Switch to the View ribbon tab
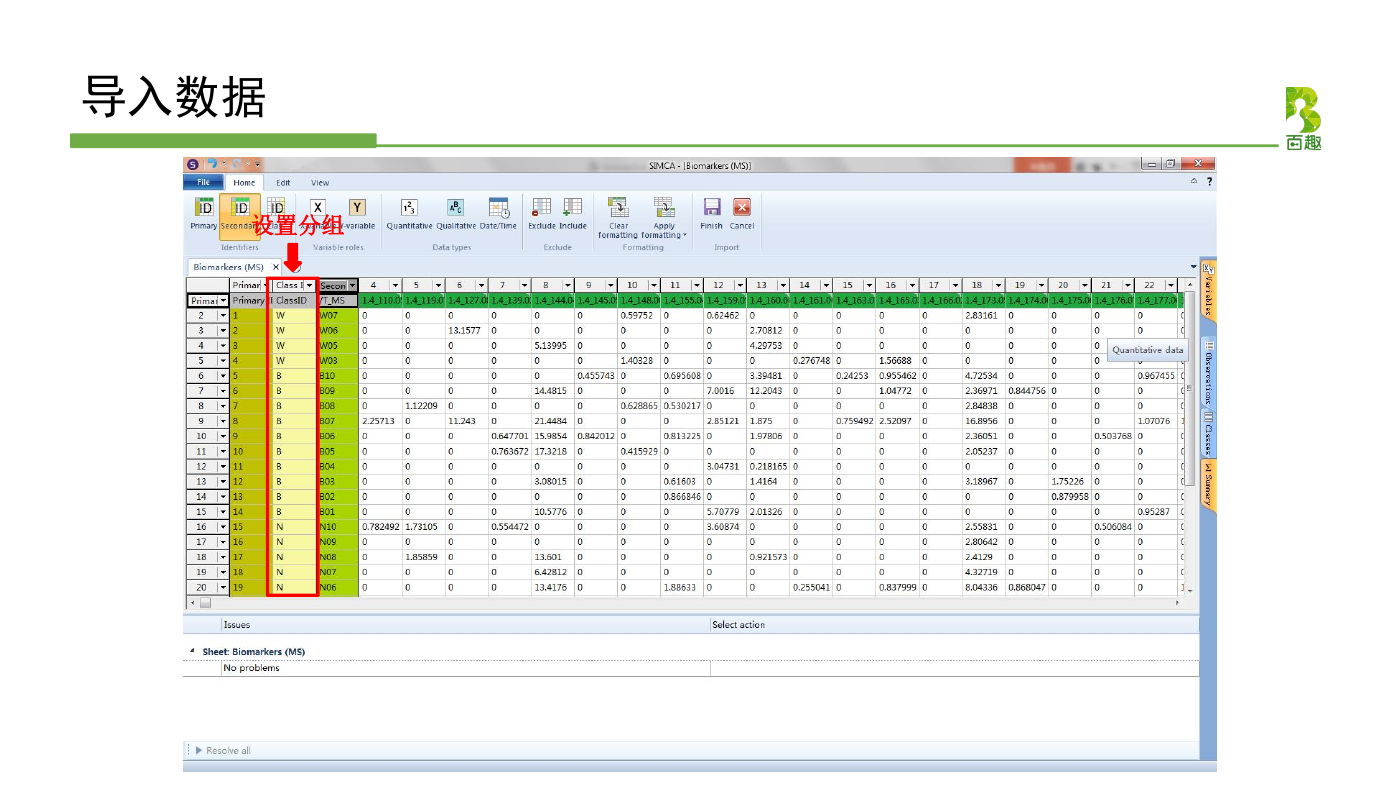The height and width of the screenshot is (788, 1400). tap(320, 182)
